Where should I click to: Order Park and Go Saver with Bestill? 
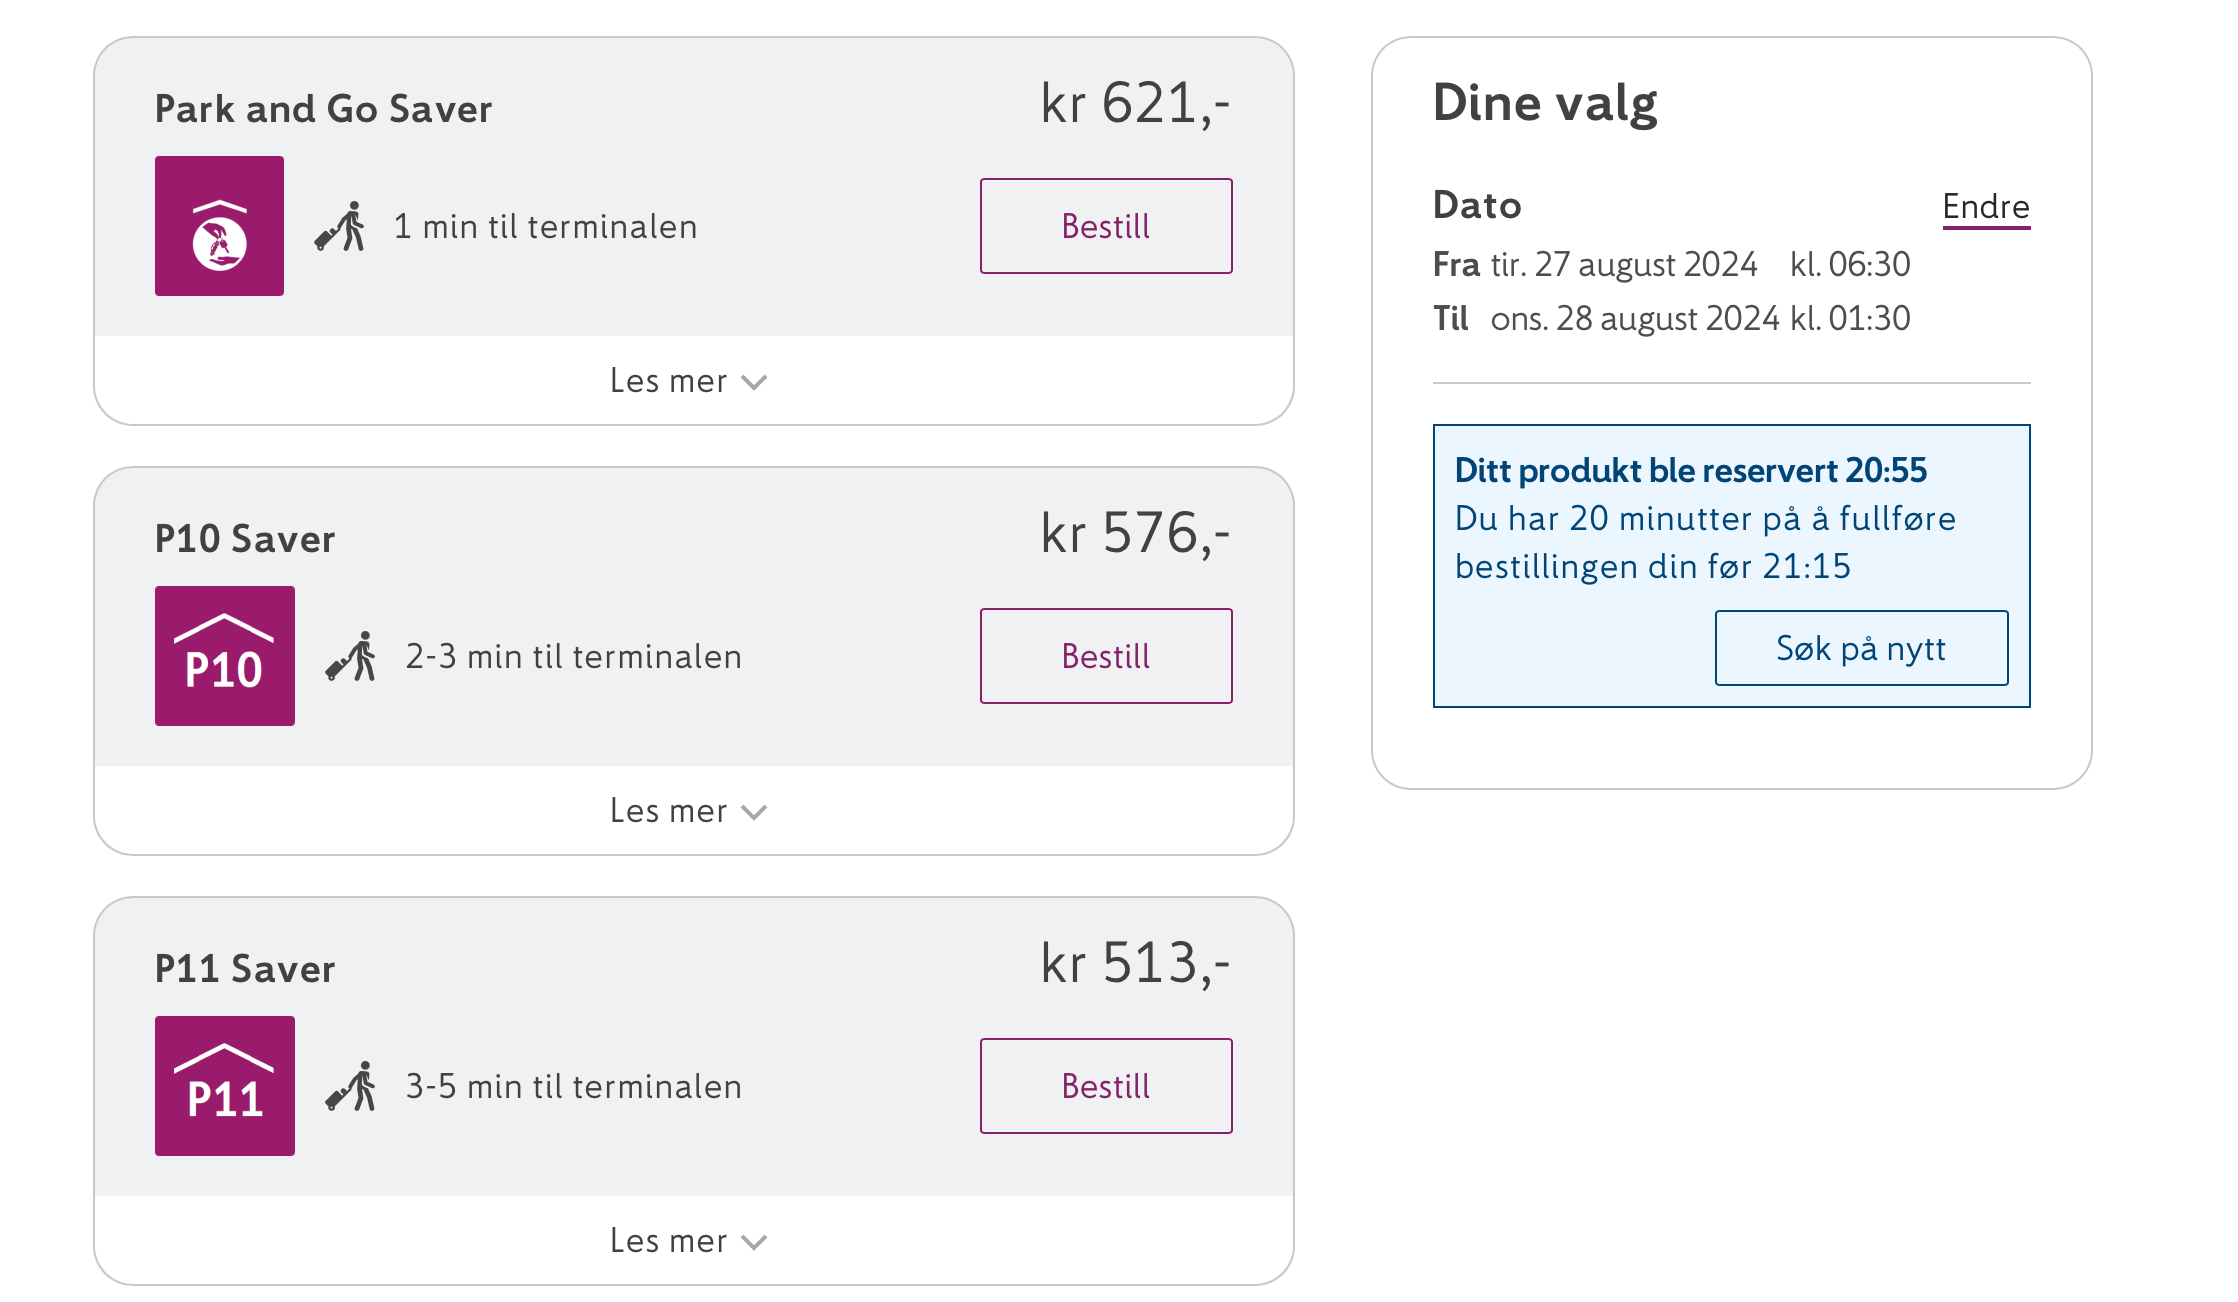tap(1106, 226)
